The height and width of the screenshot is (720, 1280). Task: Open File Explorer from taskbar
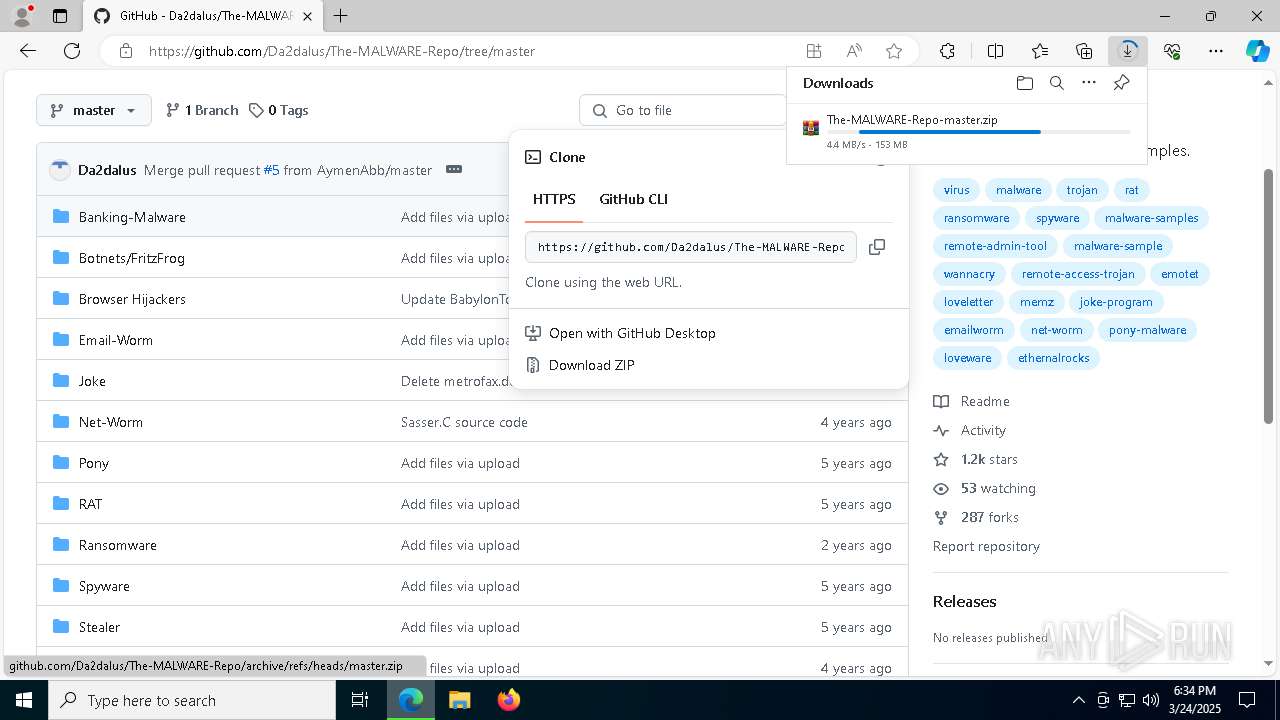coord(459,700)
